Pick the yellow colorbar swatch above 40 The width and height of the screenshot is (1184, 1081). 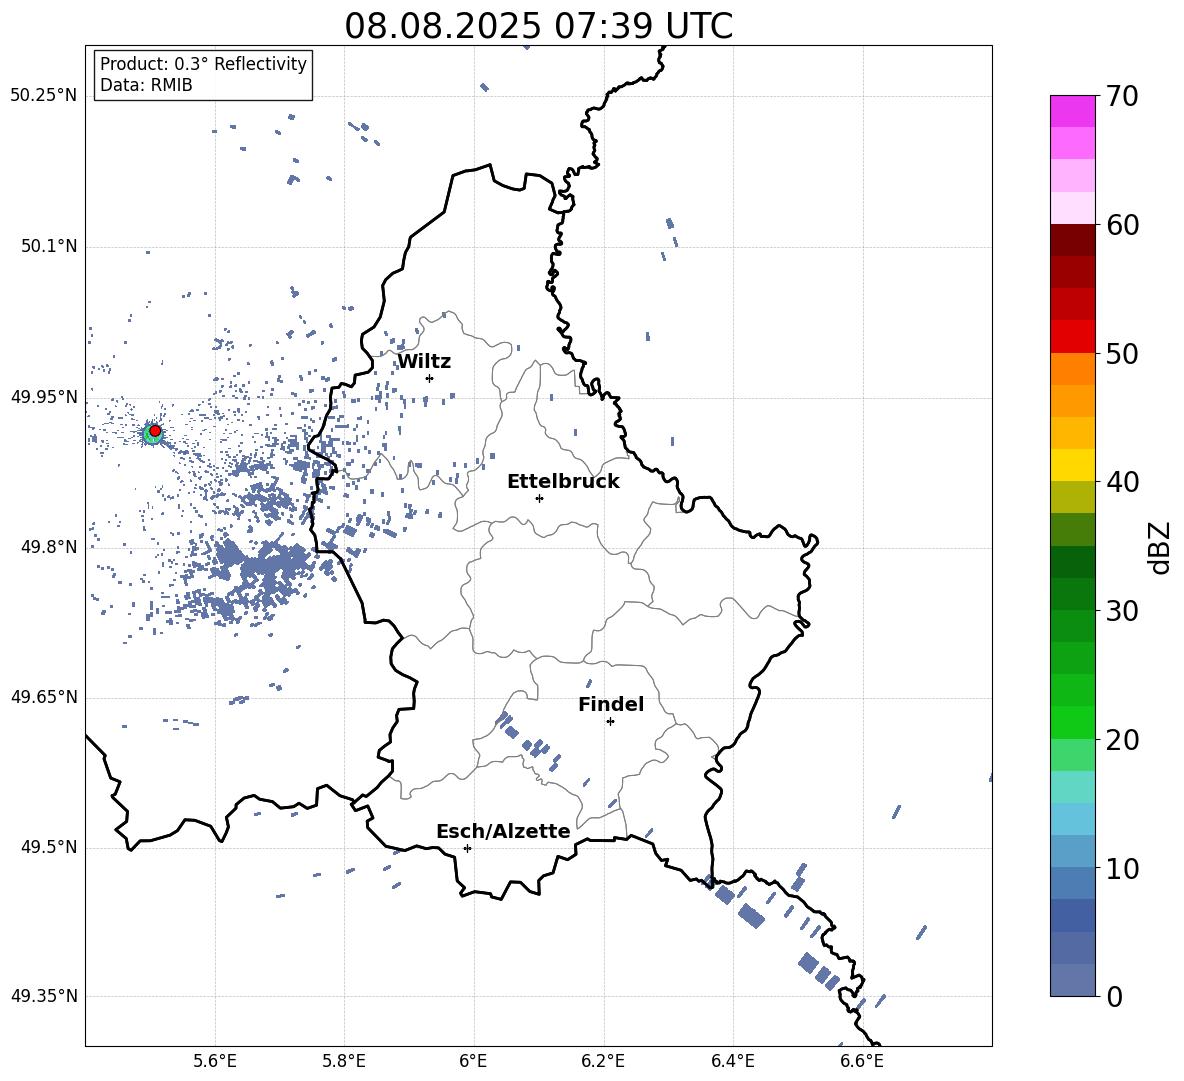pos(1072,465)
